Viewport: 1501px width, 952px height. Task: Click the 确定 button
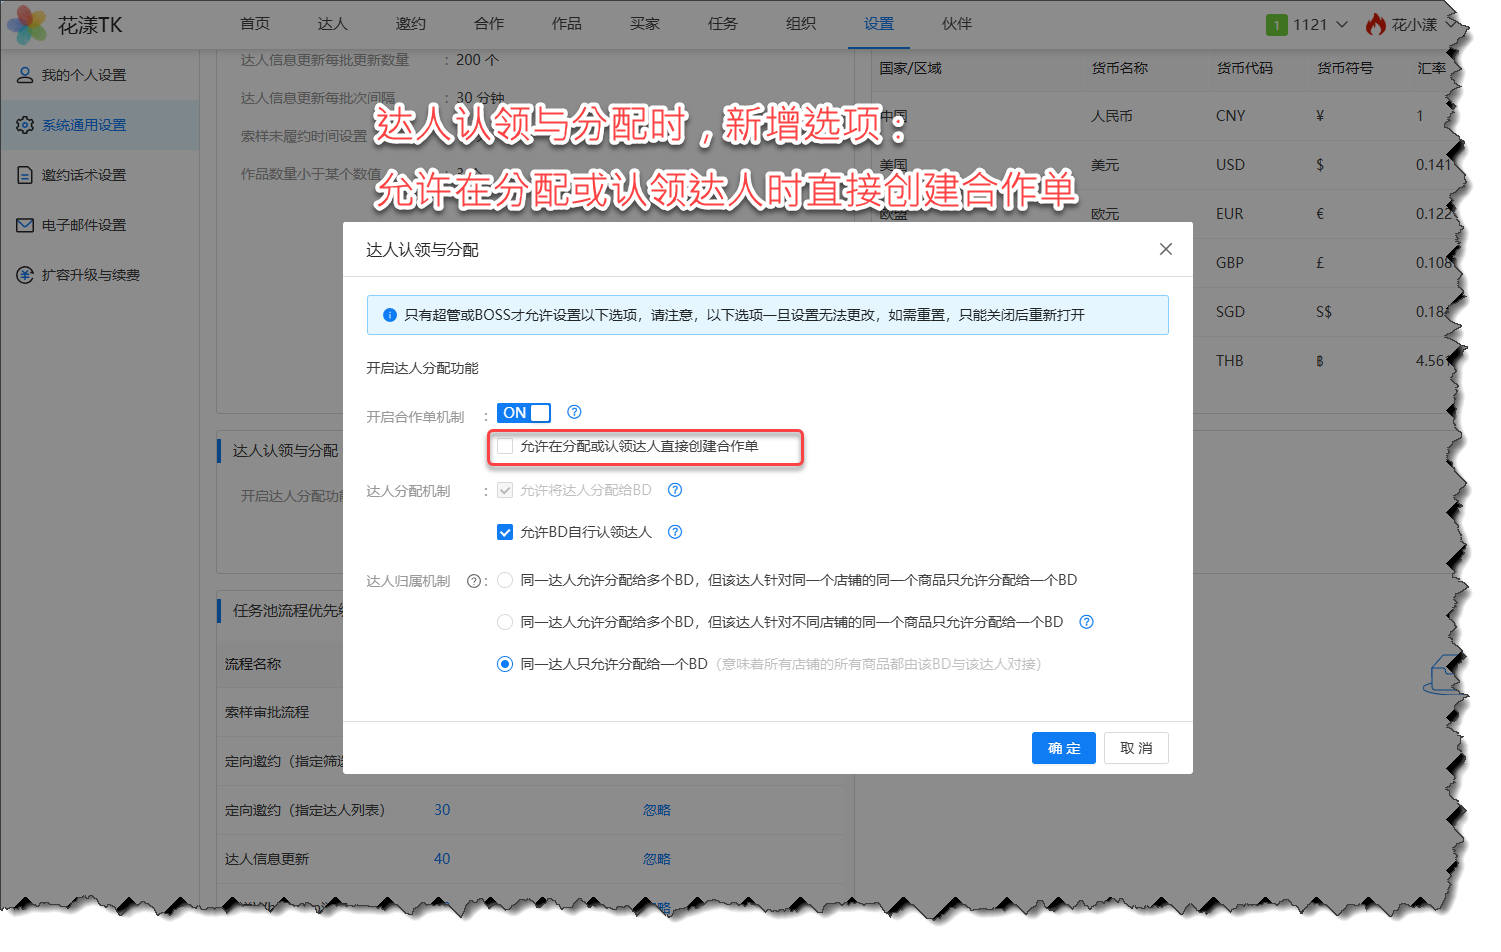(1063, 748)
